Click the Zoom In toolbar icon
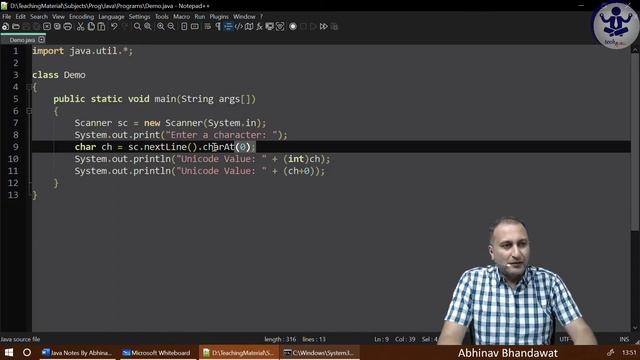The height and width of the screenshot is (360, 640). (161, 27)
